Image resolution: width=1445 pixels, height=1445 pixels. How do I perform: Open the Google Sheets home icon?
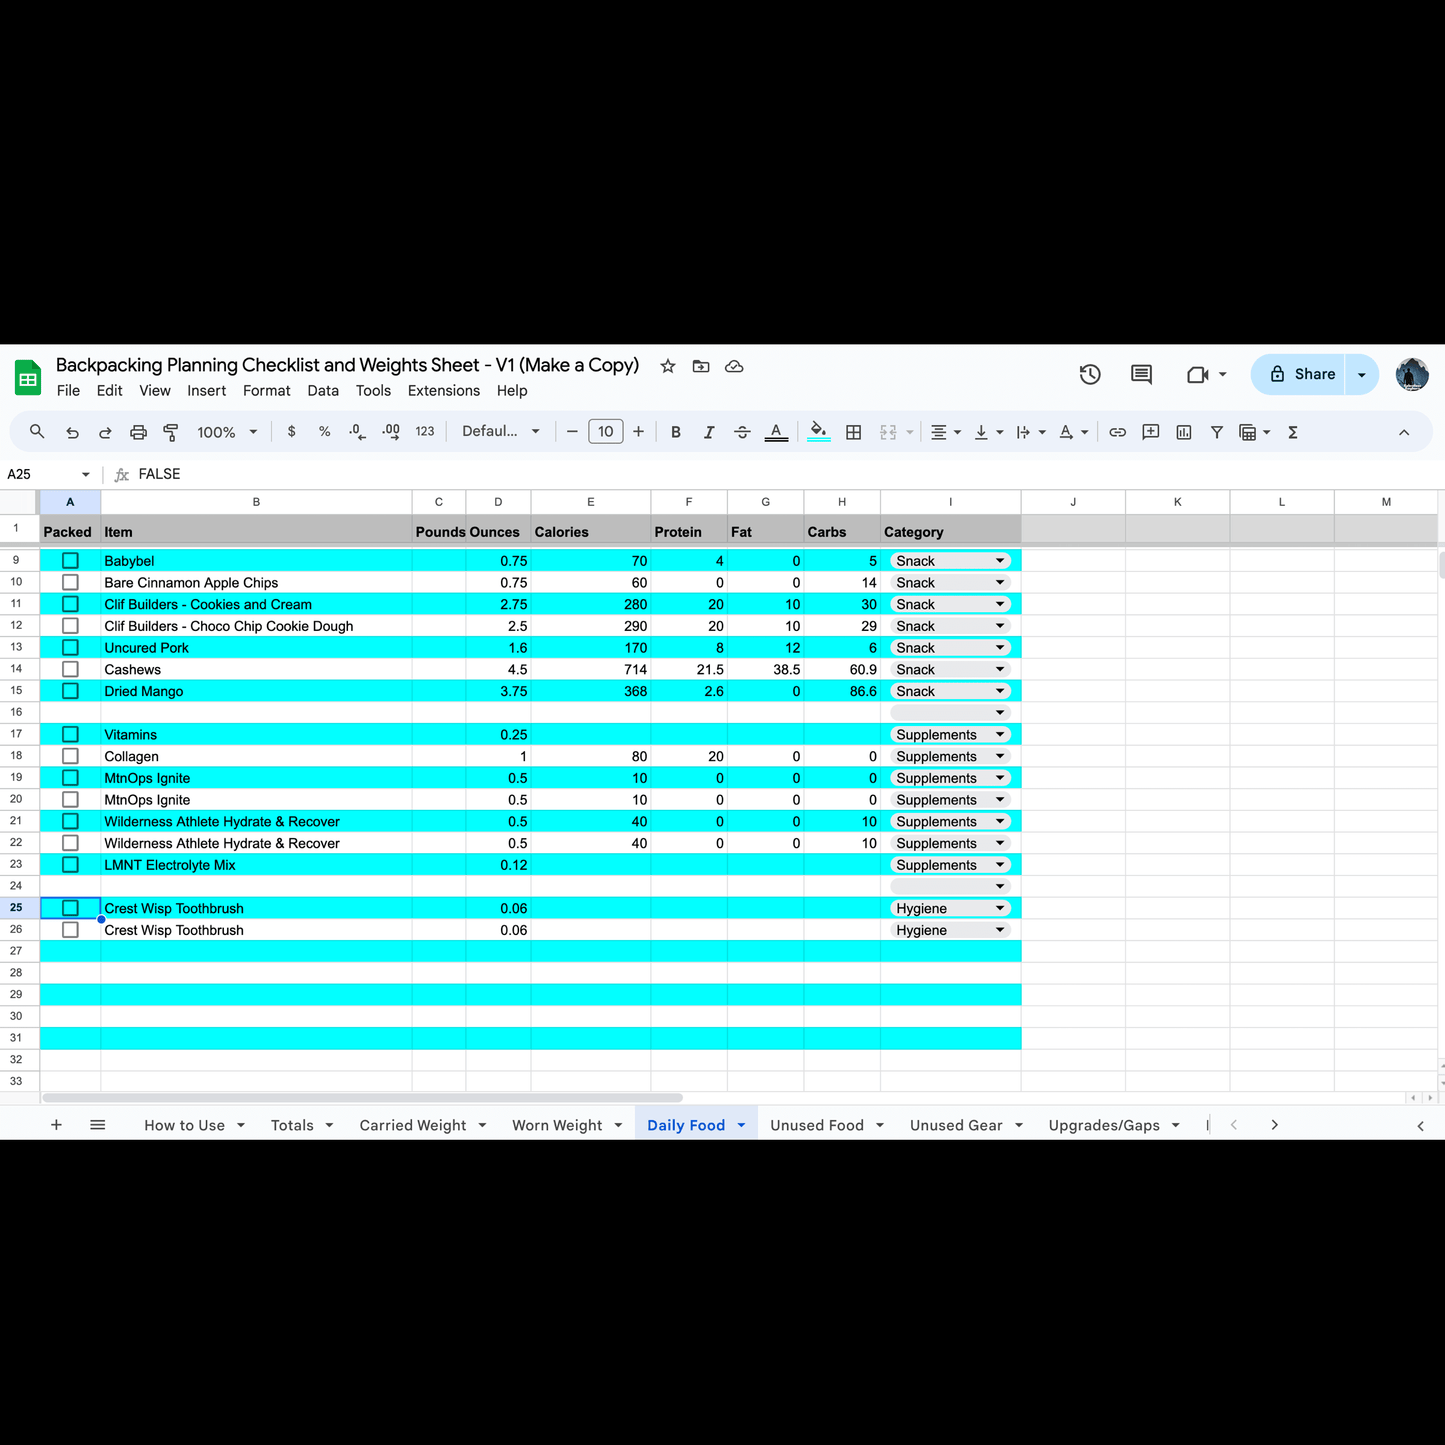point(28,378)
